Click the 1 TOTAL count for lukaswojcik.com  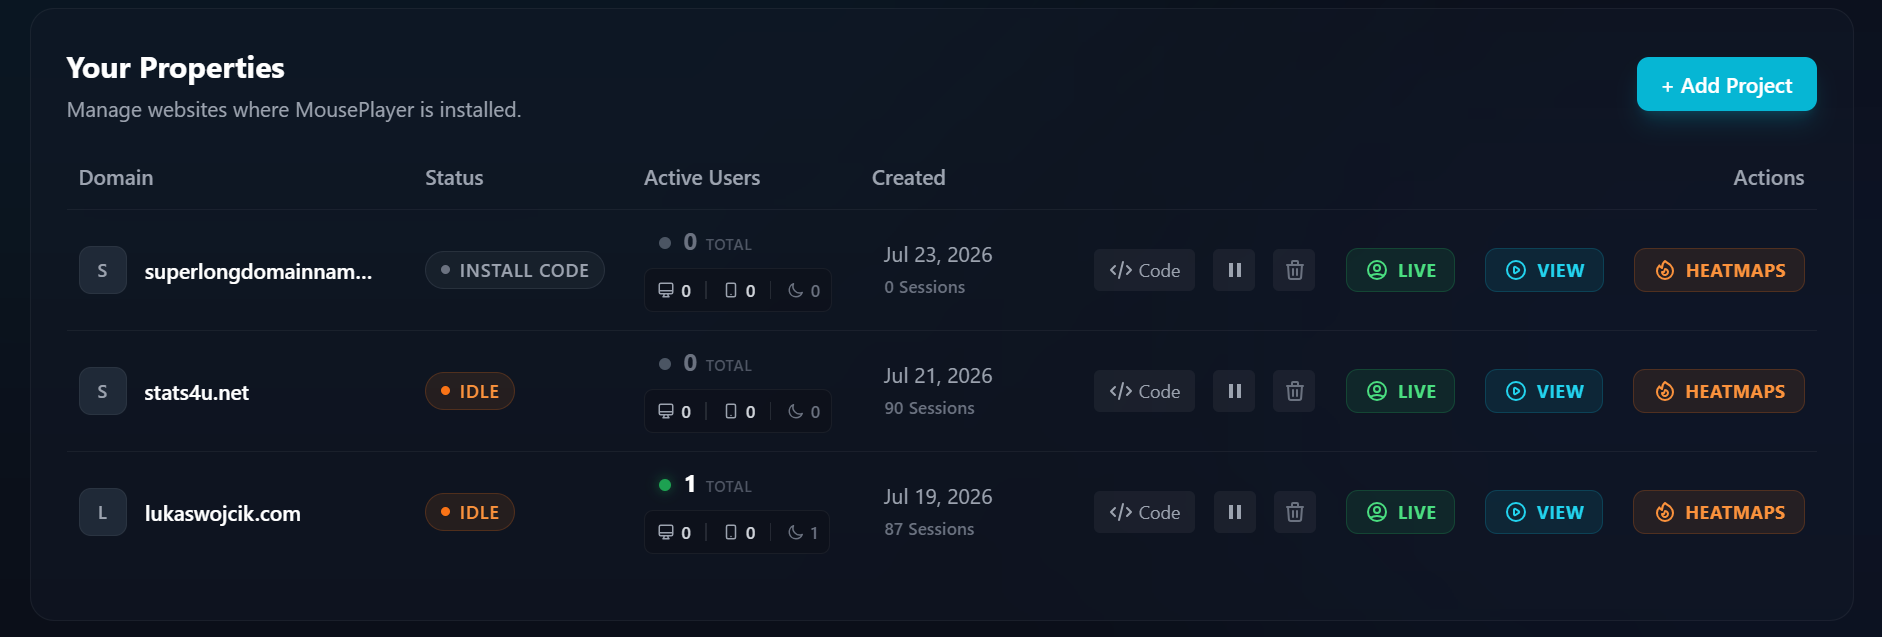pos(717,485)
